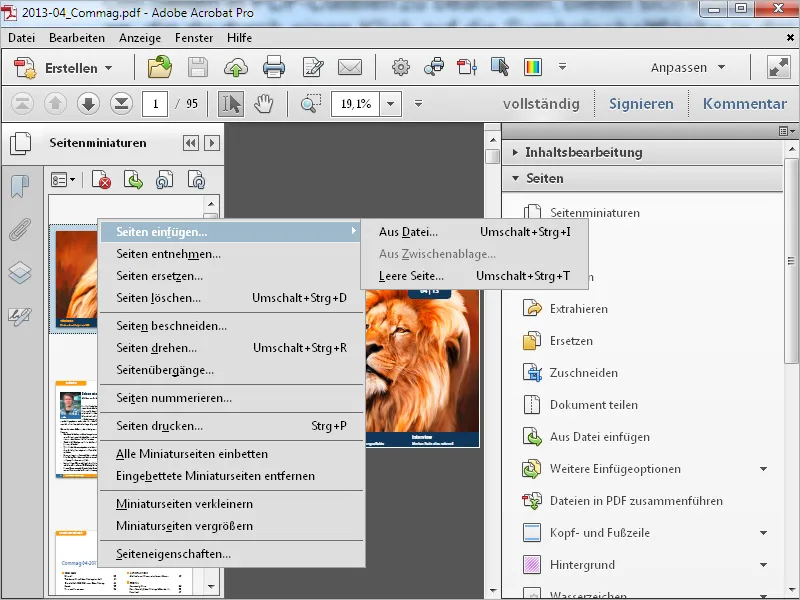Click the rainbow color icon in toolbar
This screenshot has width=800, height=600.
click(x=533, y=67)
